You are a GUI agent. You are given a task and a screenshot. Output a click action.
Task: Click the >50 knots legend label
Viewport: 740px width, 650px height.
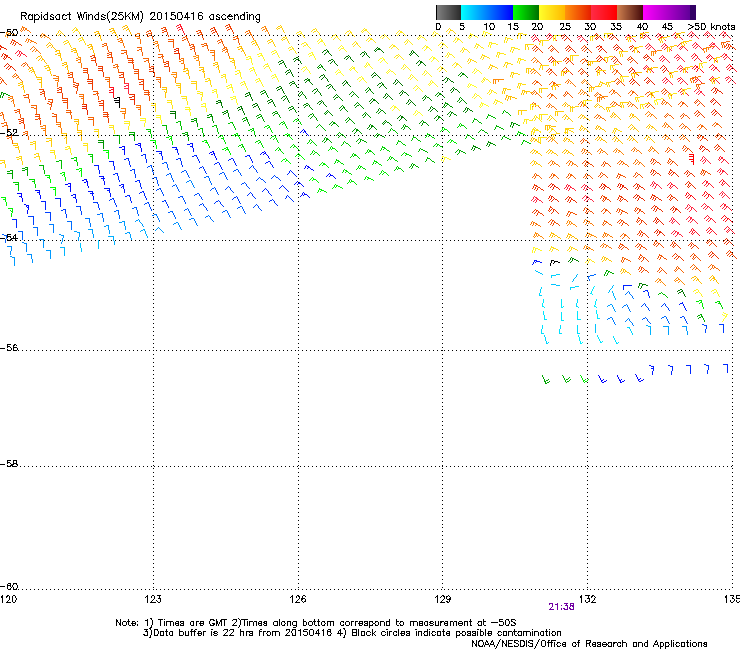tap(712, 26)
